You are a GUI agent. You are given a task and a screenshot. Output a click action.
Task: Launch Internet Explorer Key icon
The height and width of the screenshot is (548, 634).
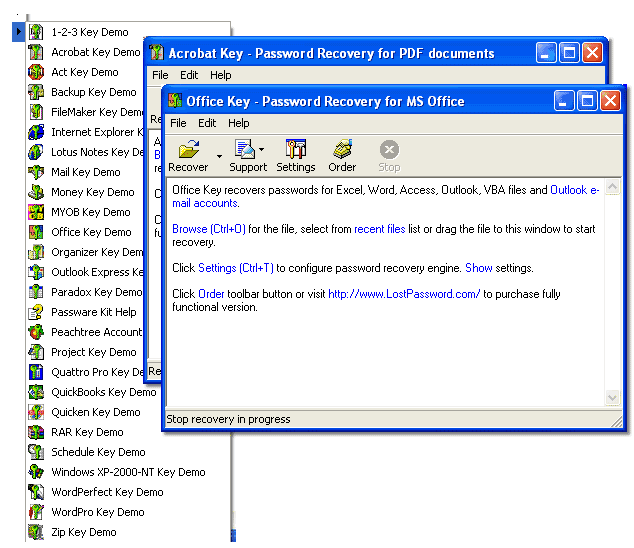tap(36, 132)
